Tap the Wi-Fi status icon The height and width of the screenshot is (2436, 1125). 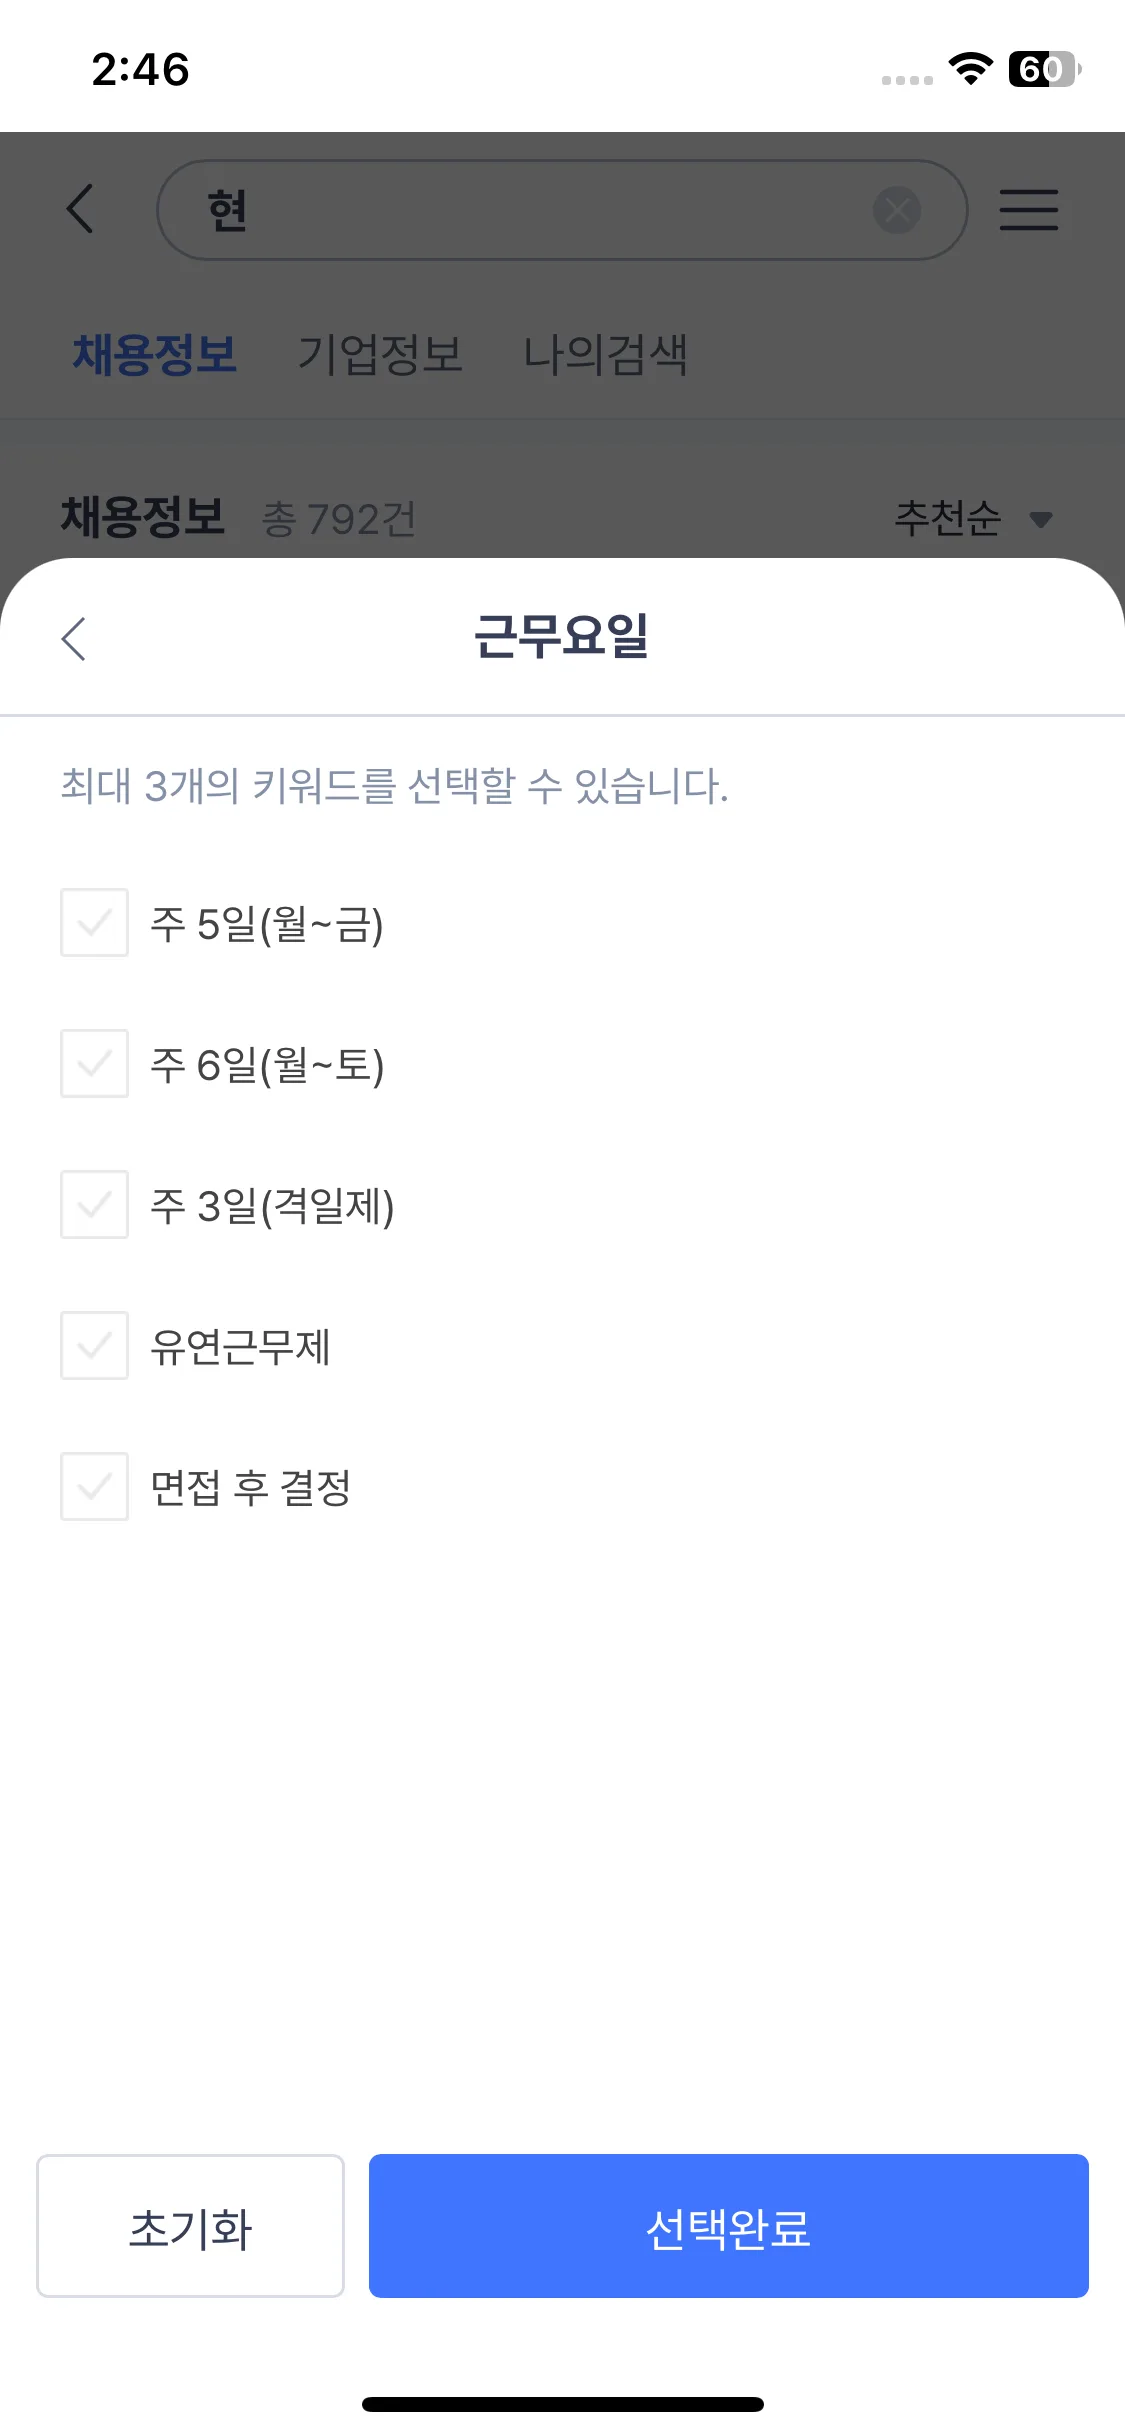pos(969,69)
